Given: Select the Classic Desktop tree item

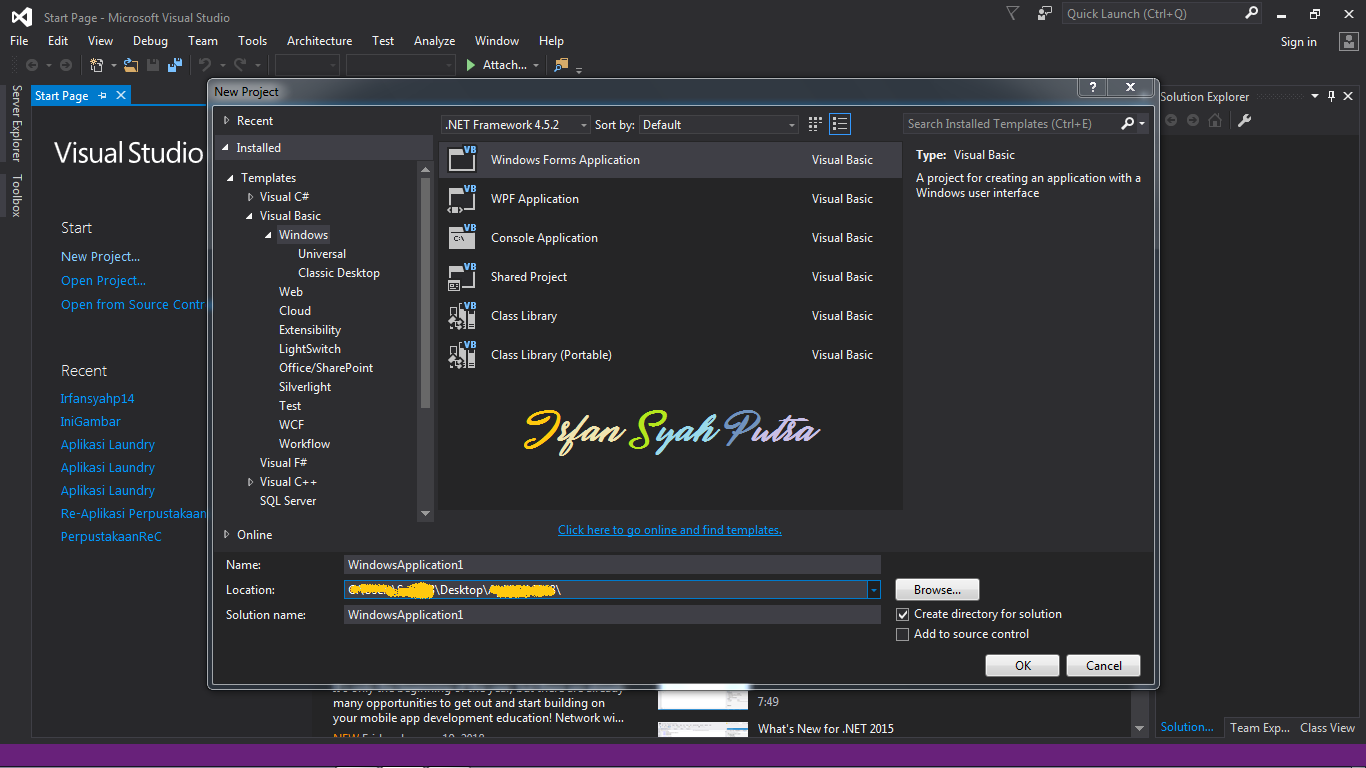Looking at the screenshot, I should 339,273.
